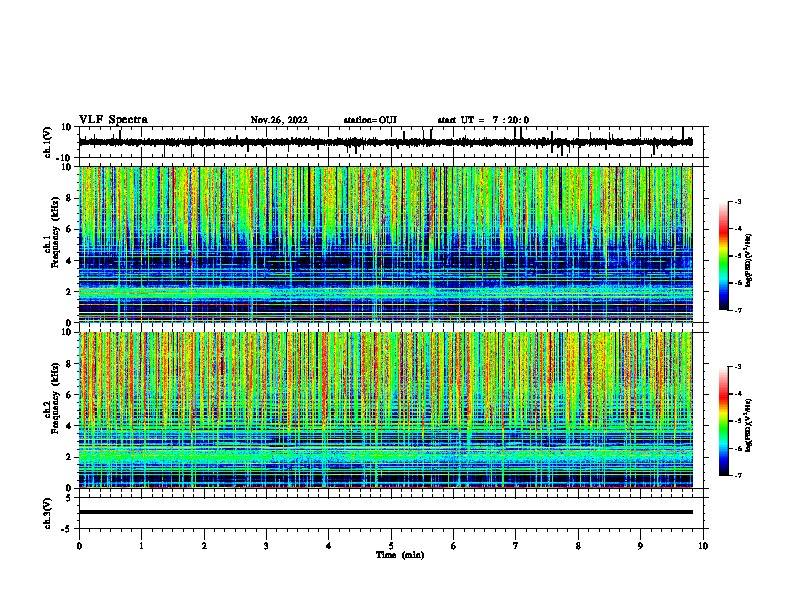Click the 'ch.3(V)' axis label
The height and width of the screenshot is (612, 792).
pos(48,513)
